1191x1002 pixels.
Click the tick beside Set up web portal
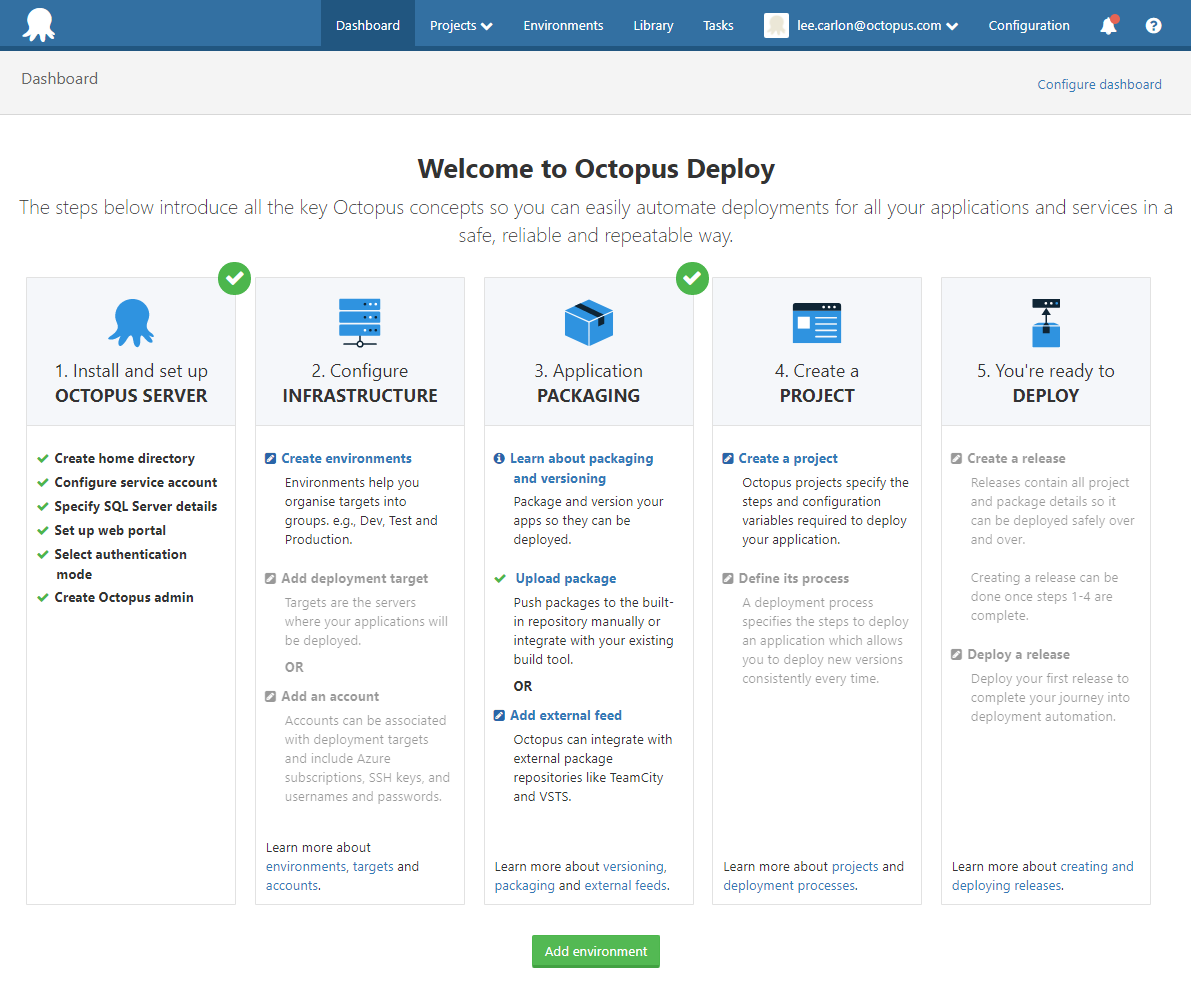(x=43, y=530)
